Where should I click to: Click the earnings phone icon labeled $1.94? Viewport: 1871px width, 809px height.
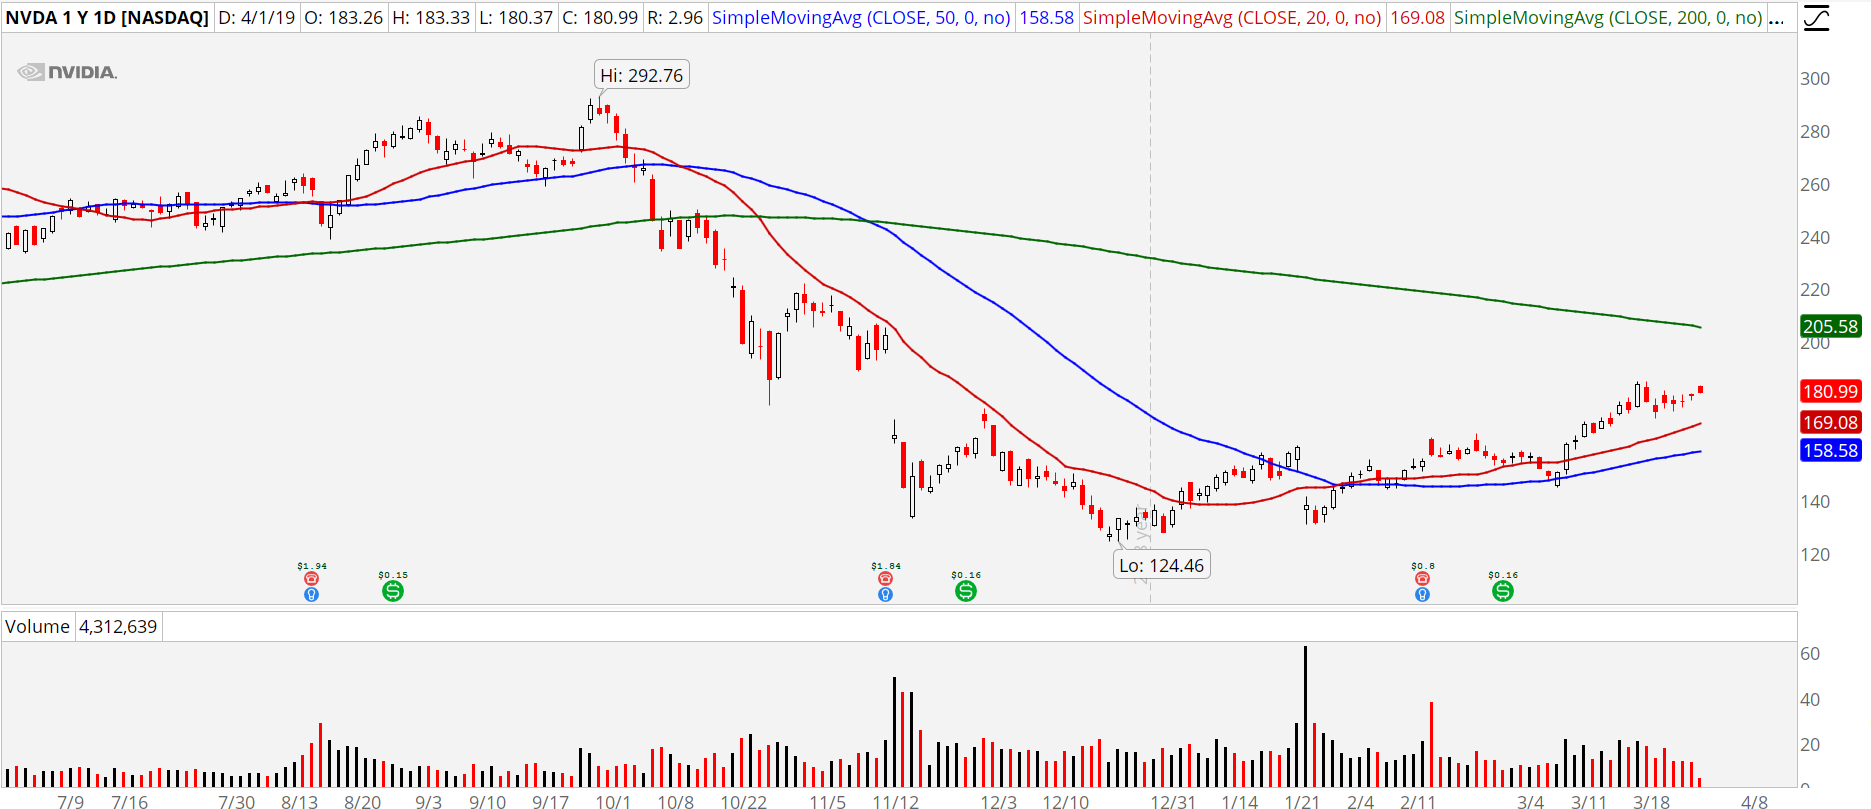tap(312, 579)
